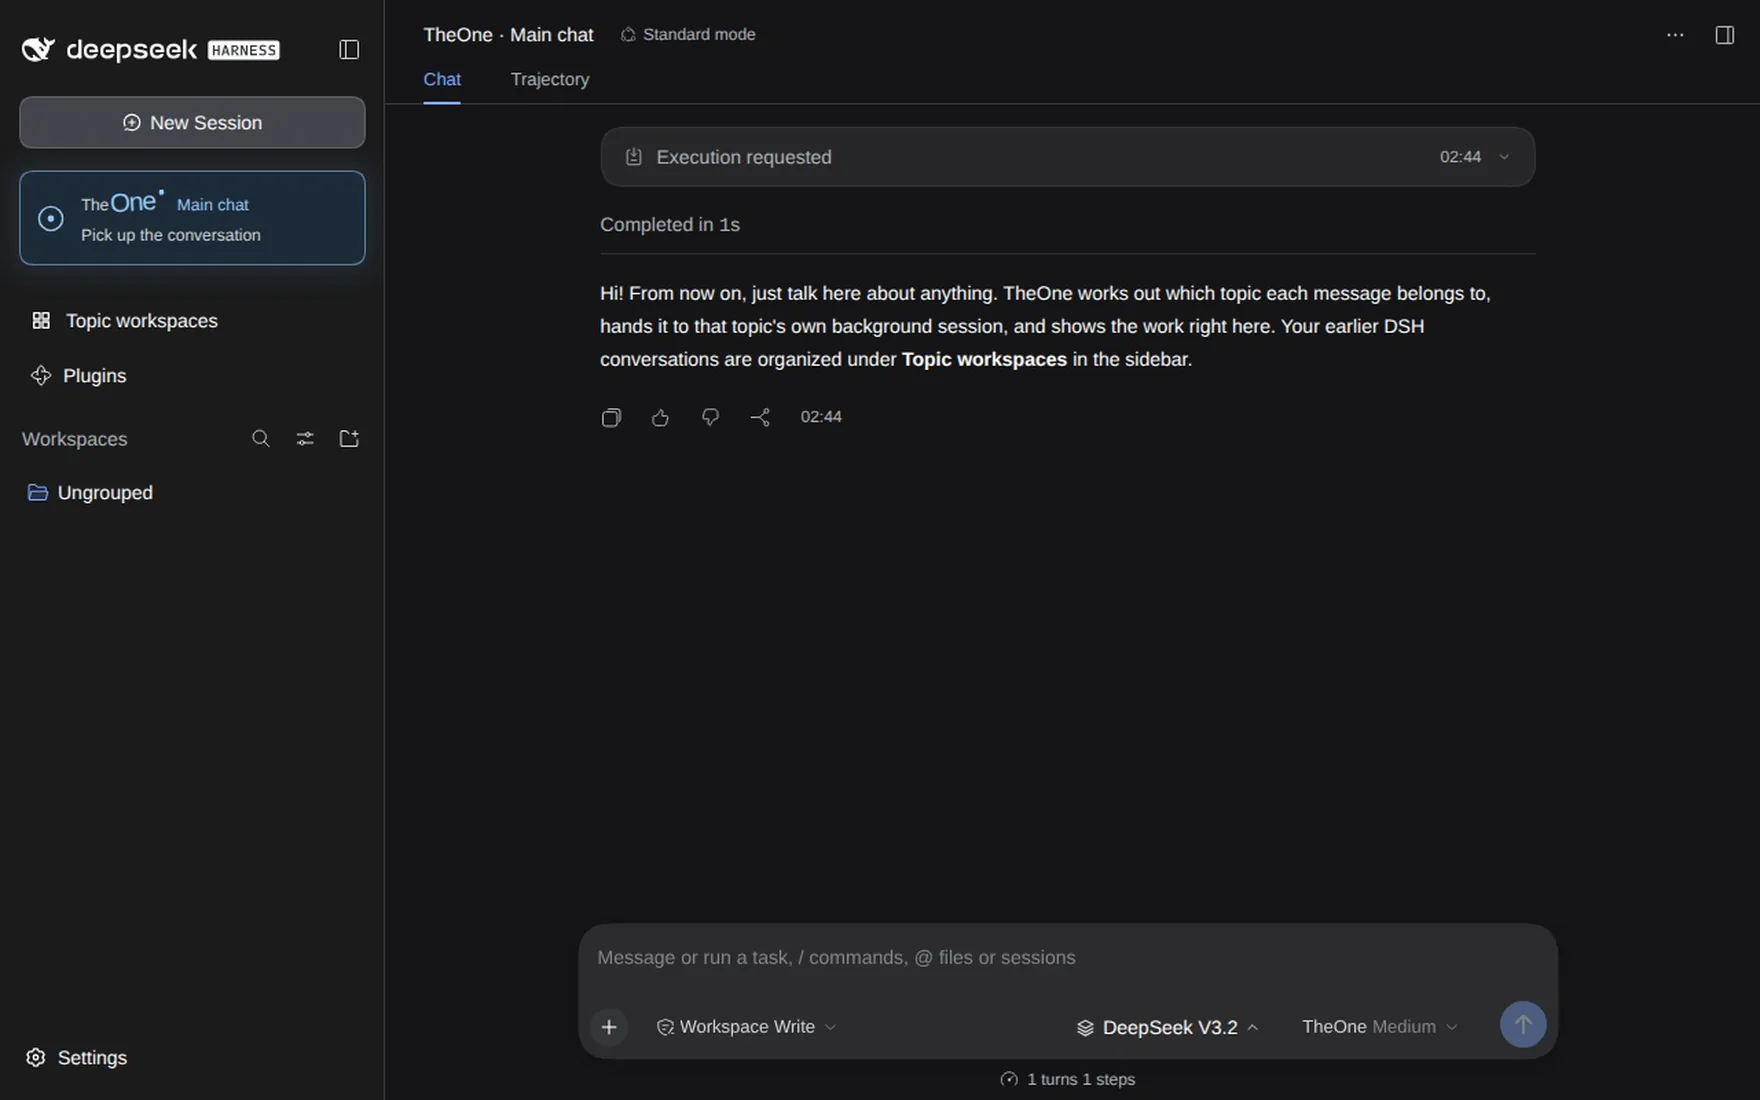Send the message with the arrow button
This screenshot has height=1100, width=1760.
pos(1523,1025)
